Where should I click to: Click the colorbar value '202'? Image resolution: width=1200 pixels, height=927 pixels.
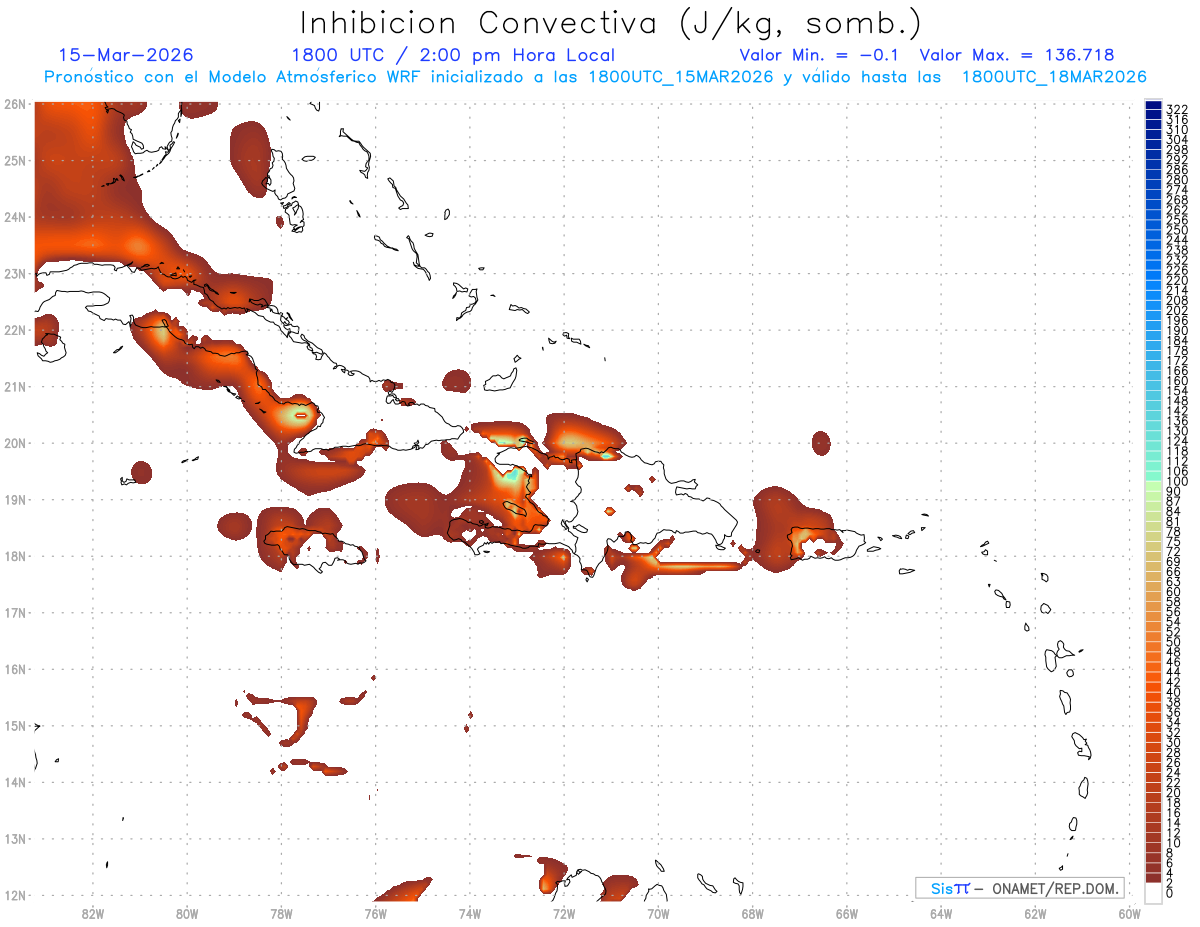[1177, 311]
